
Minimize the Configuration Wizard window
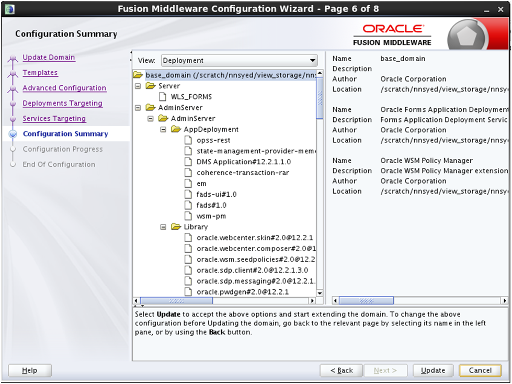click(x=487, y=10)
